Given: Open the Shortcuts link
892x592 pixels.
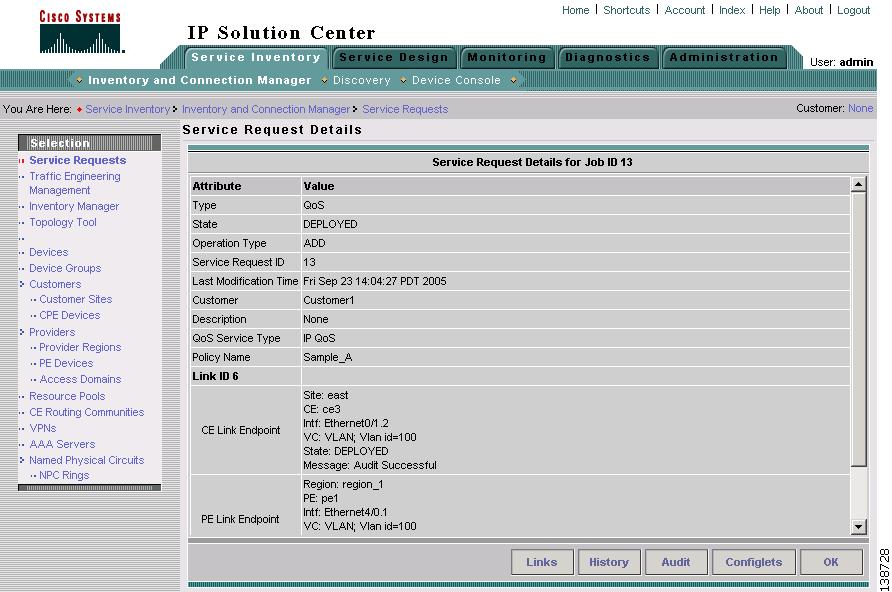Looking at the screenshot, I should pyautogui.click(x=626, y=10).
